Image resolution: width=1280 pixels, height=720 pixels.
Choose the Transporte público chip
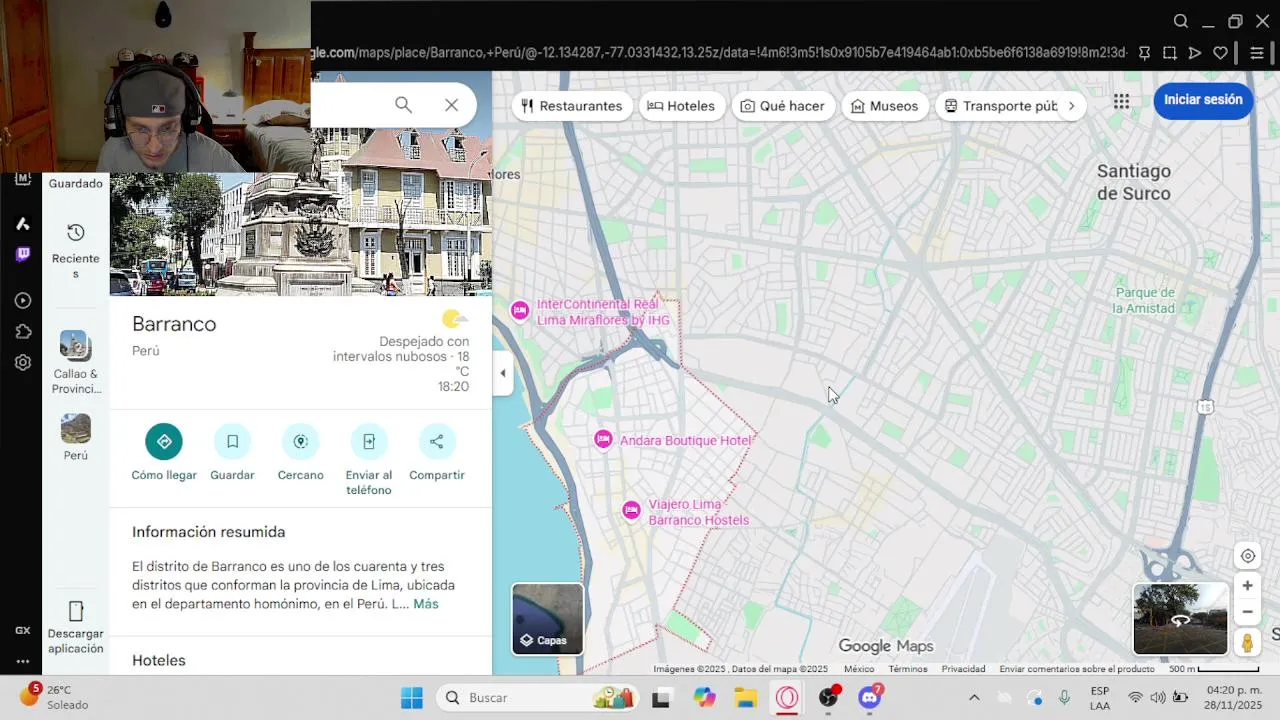(x=1000, y=106)
